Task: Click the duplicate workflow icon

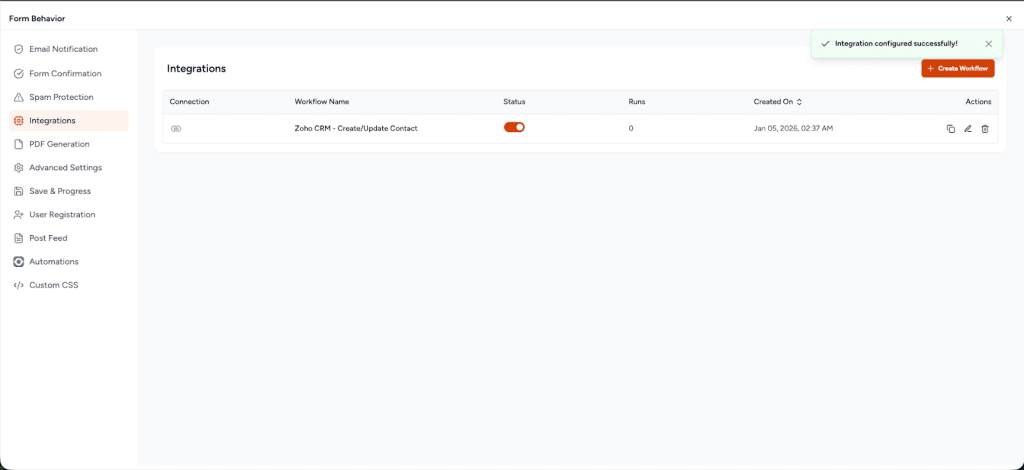Action: (951, 129)
